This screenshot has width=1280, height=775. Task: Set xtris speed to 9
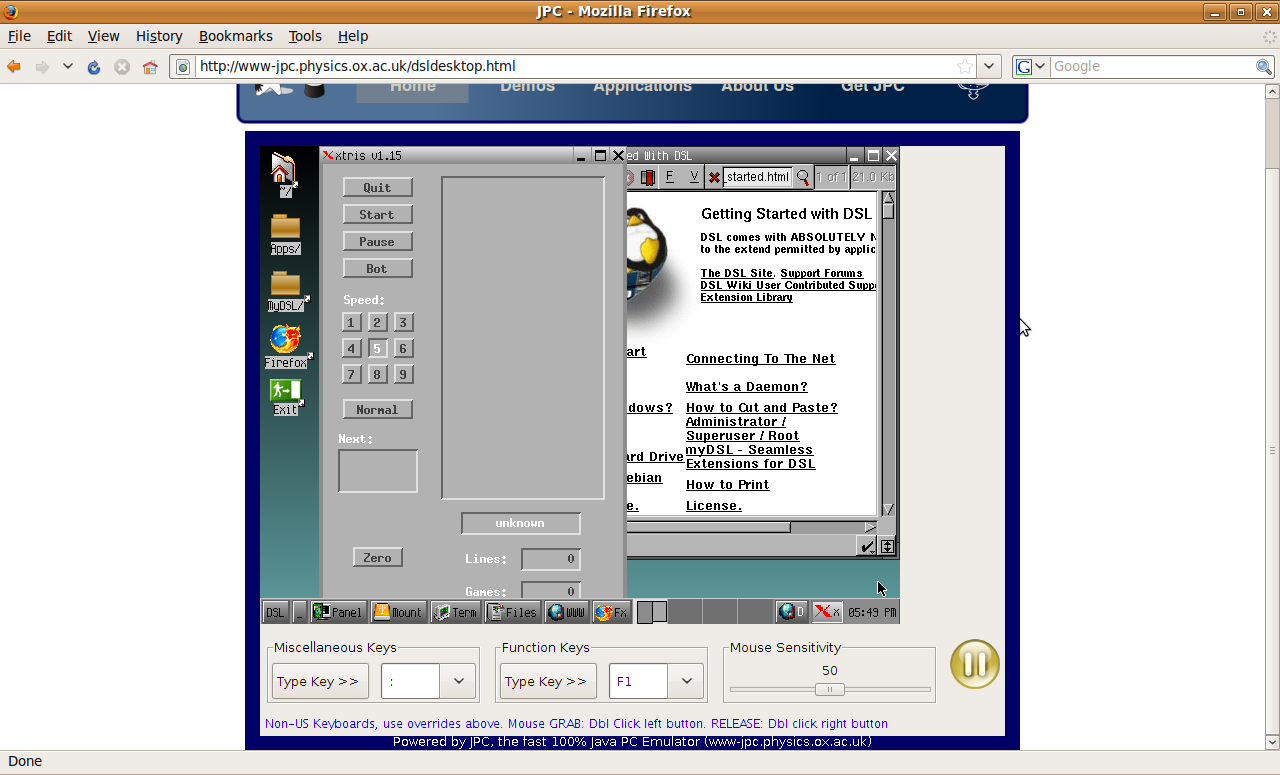pyautogui.click(x=403, y=374)
